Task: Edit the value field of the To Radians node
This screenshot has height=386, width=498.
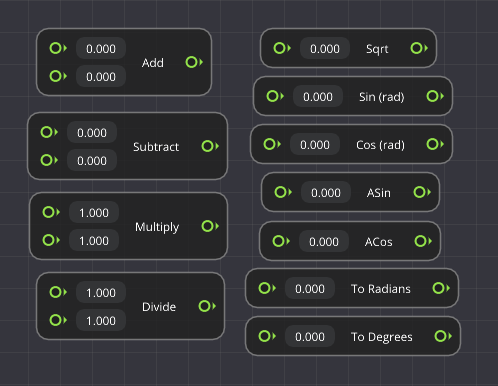Action: [x=310, y=289]
